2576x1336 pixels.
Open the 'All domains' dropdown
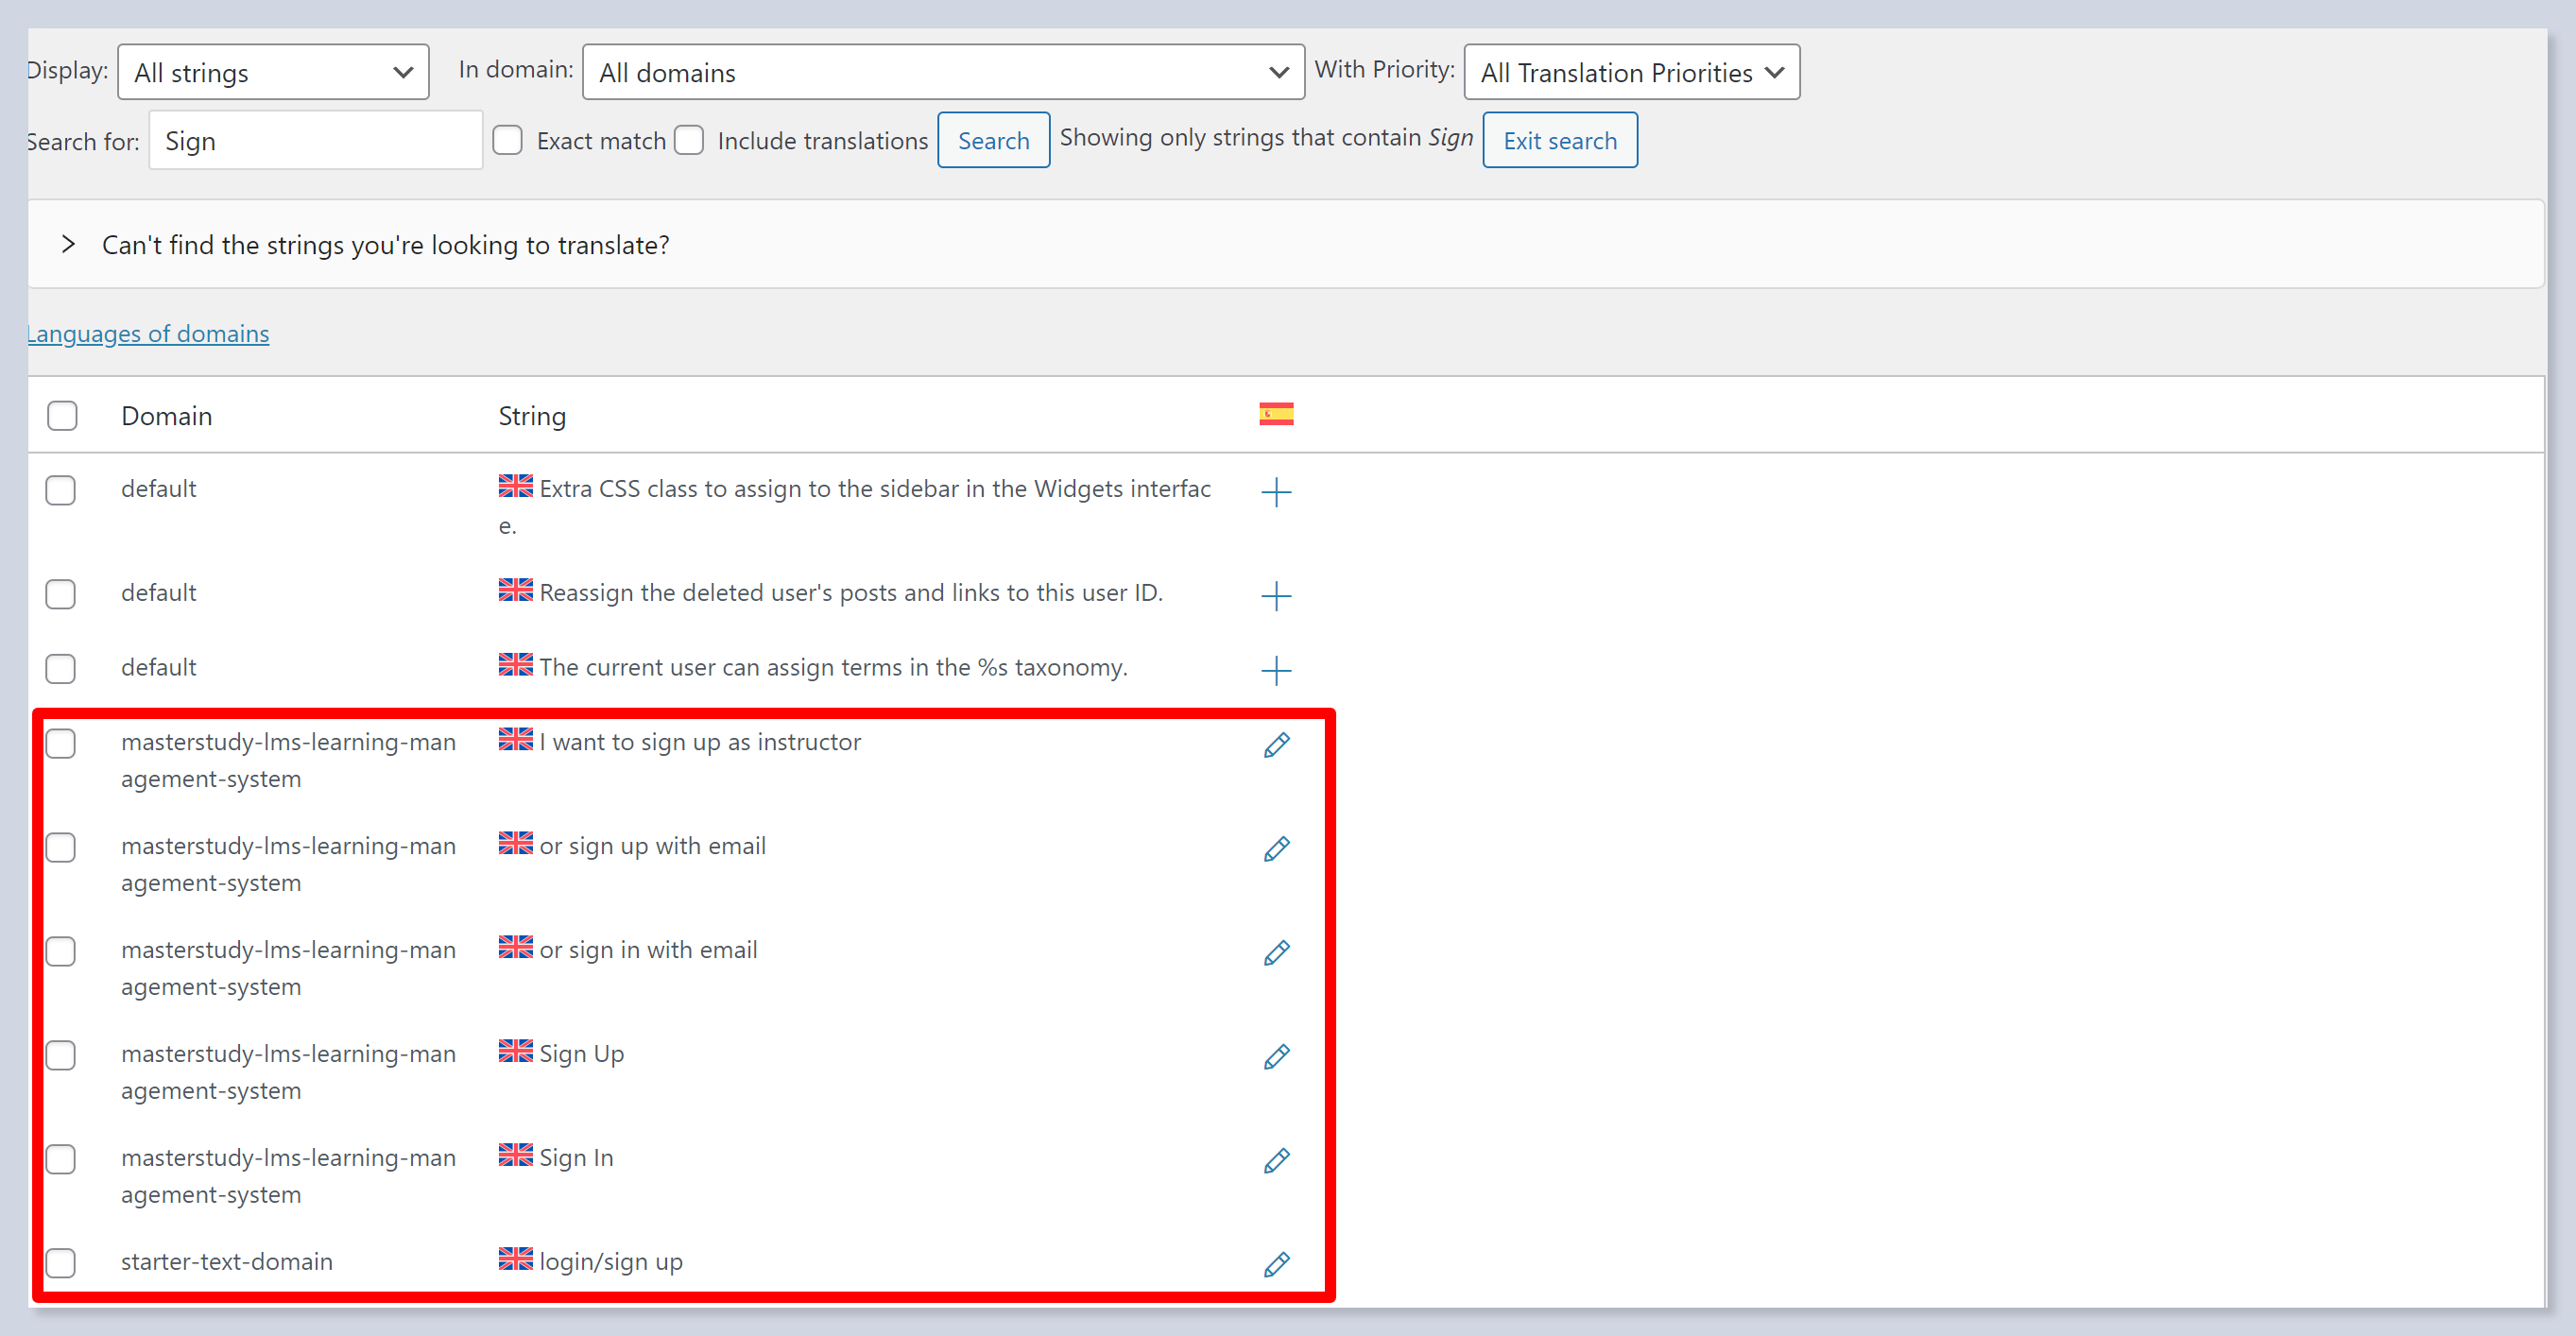point(942,72)
